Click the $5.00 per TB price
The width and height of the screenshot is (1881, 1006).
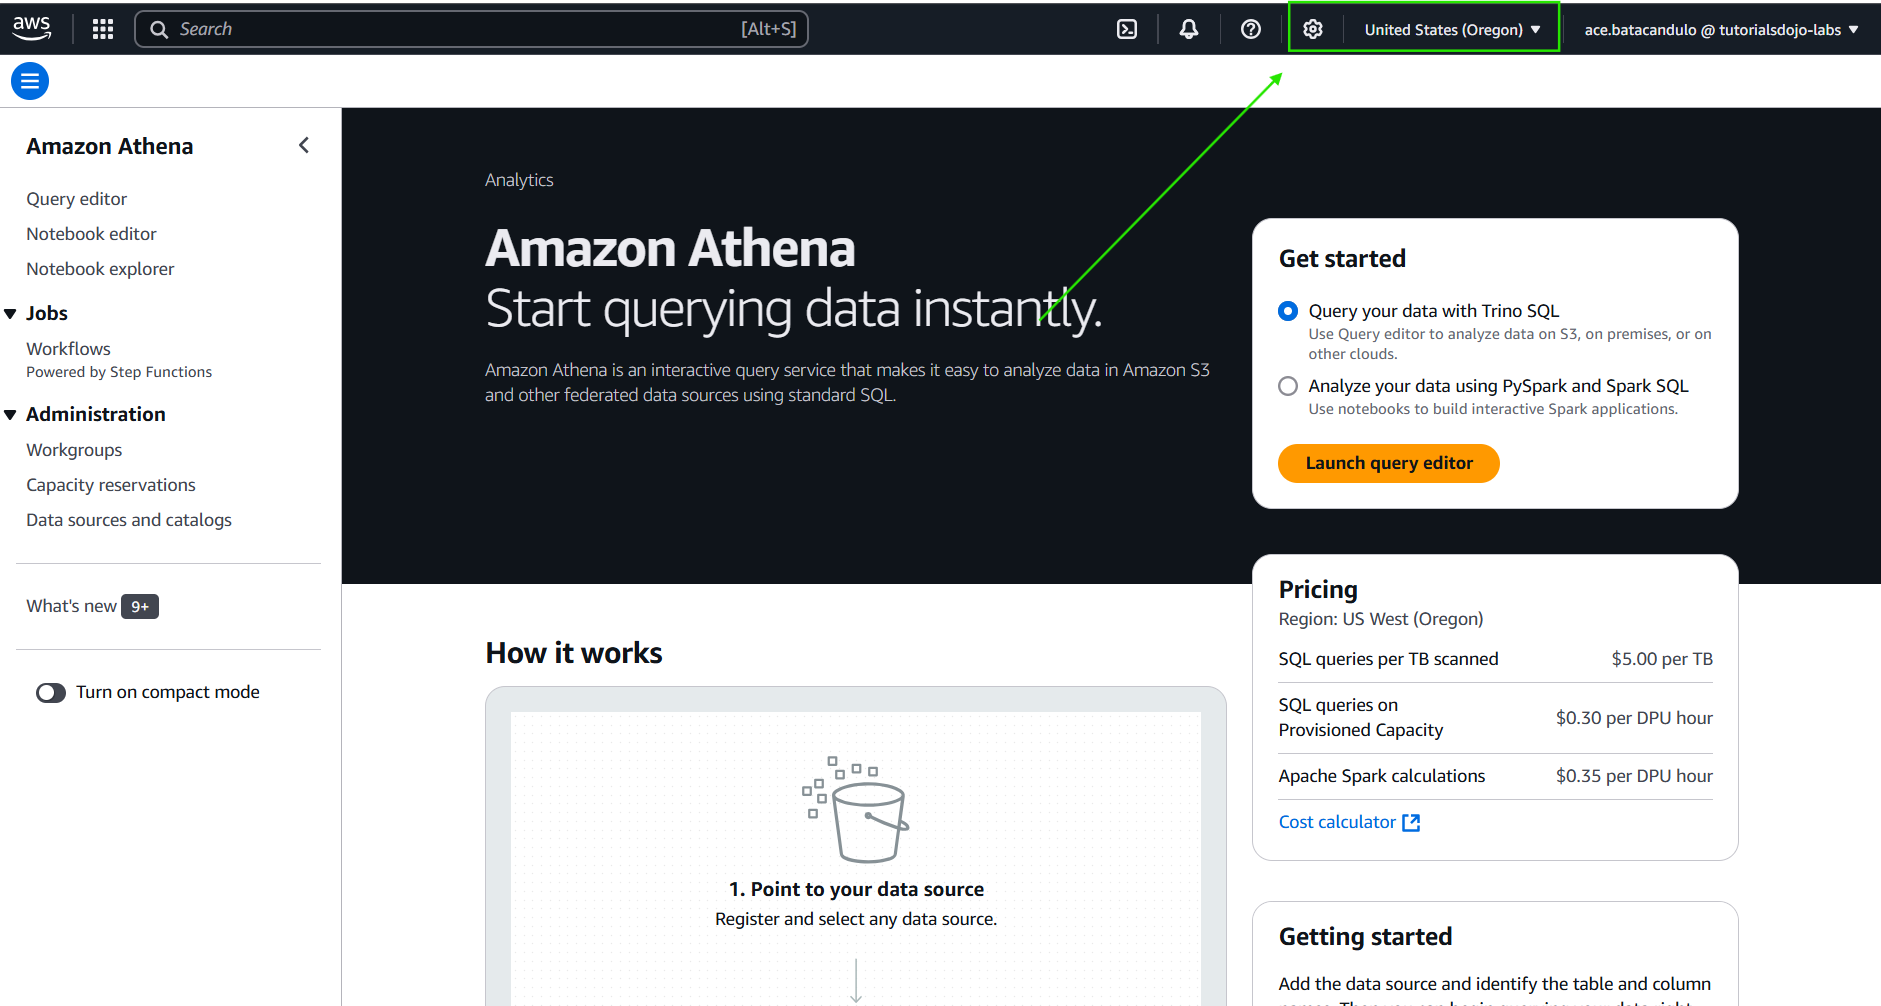1662,659
